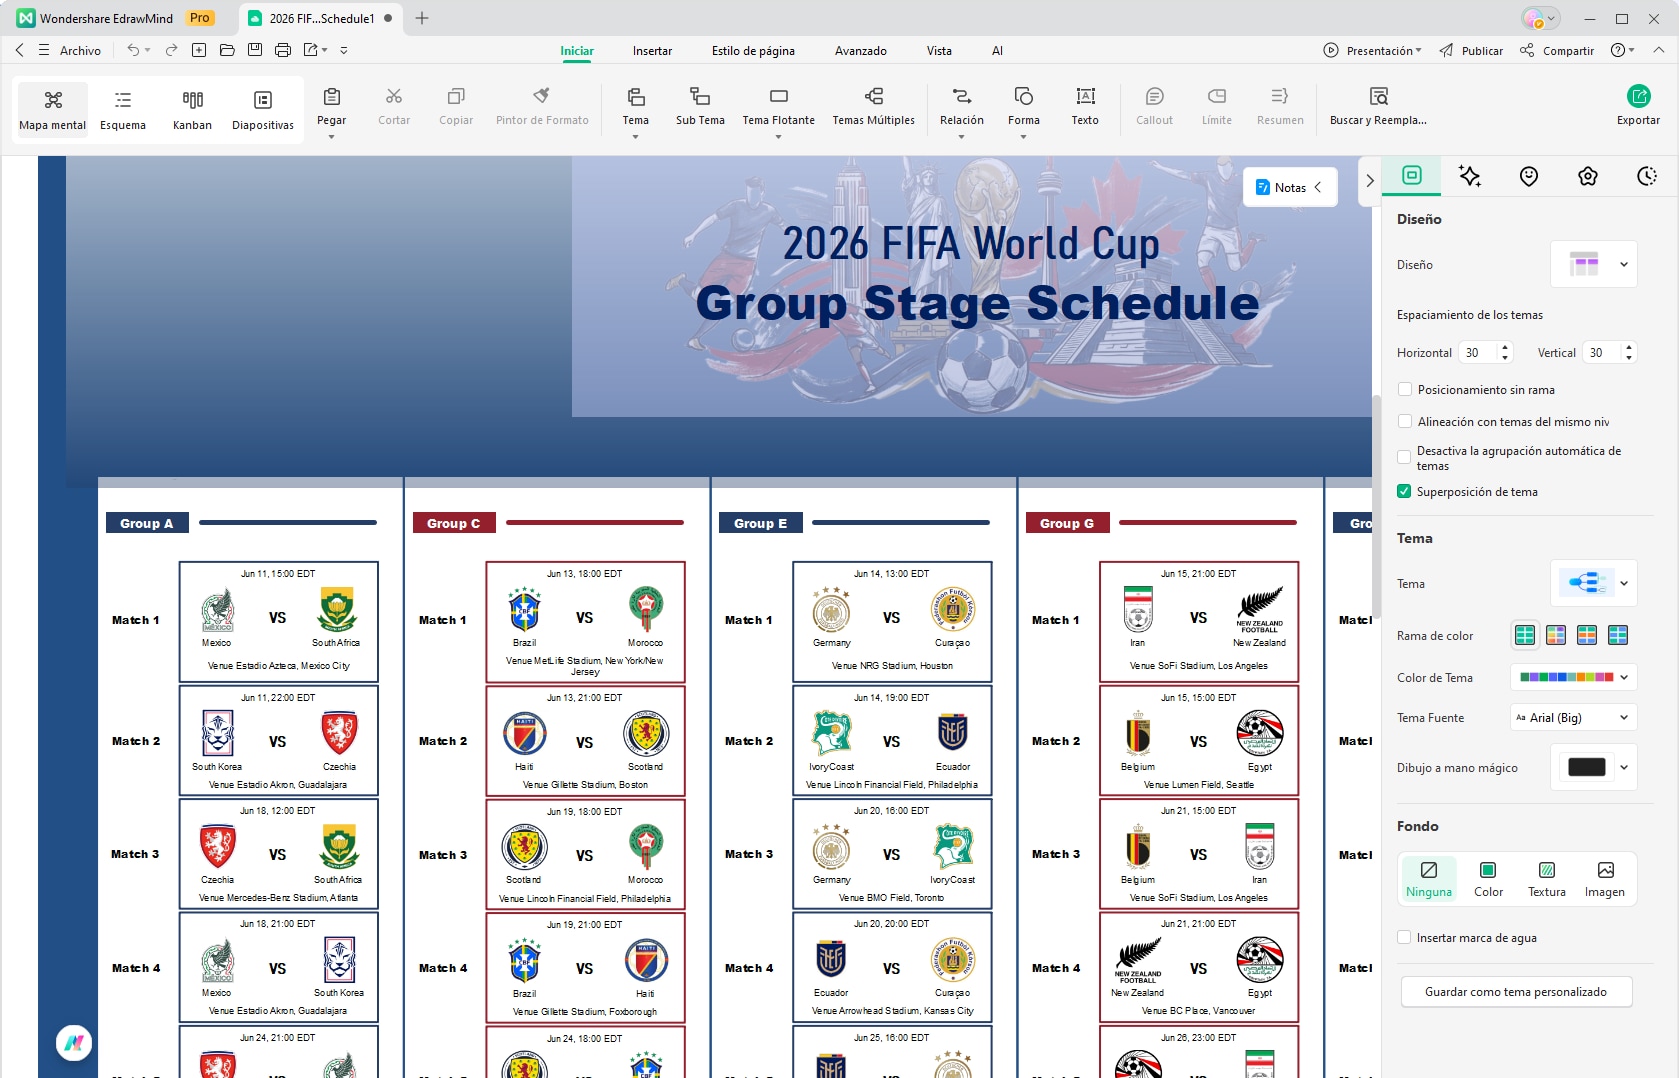Viewport: 1679px width, 1078px height.
Task: Save the document with disk icon
Action: [255, 50]
